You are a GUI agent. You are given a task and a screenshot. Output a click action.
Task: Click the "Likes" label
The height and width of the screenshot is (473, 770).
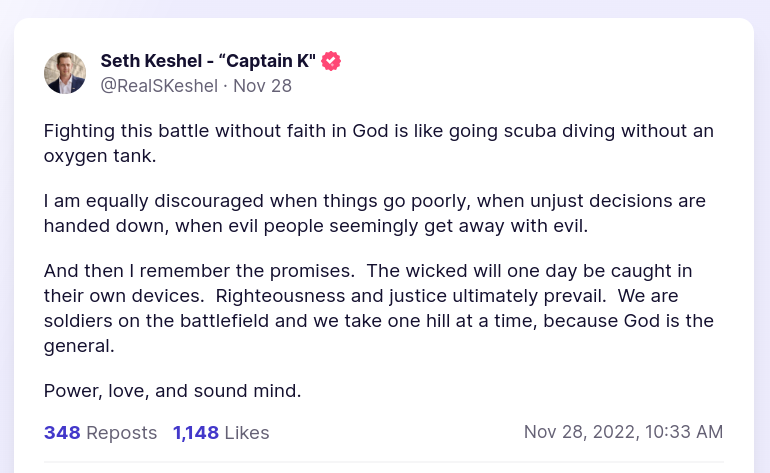246,433
